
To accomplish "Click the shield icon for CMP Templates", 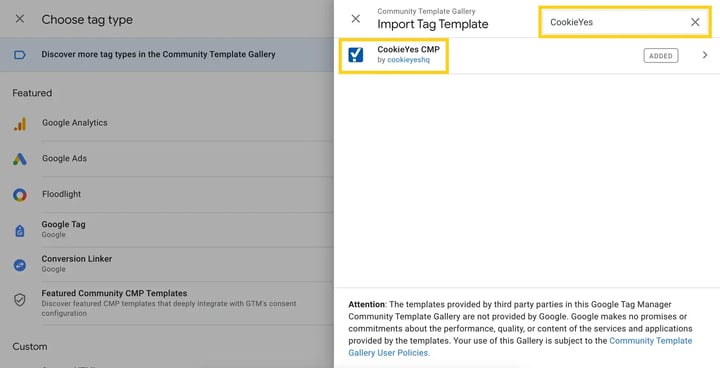I will pyautogui.click(x=20, y=300).
